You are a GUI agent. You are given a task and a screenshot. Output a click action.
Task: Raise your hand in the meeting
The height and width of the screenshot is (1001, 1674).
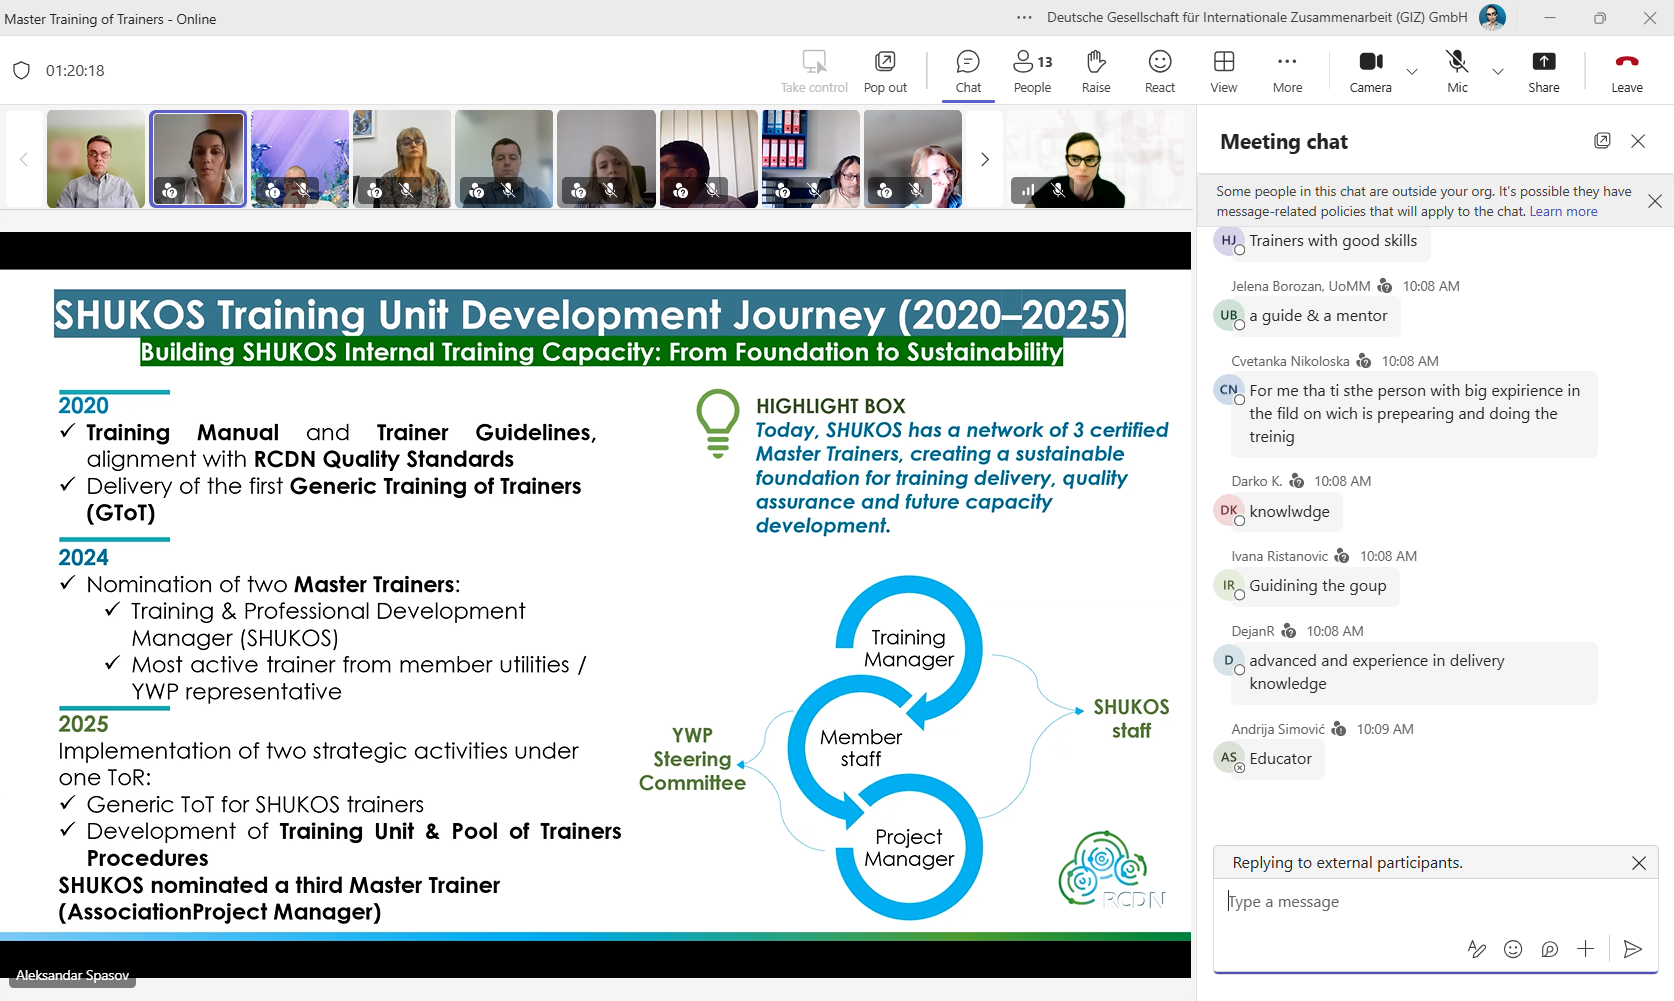[1096, 71]
